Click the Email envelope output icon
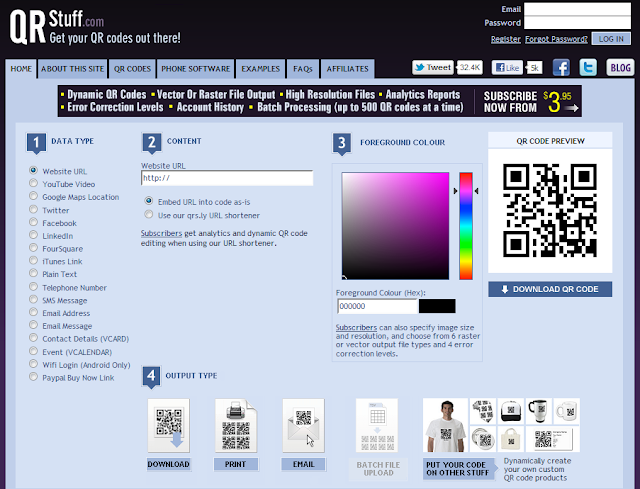 [x=303, y=425]
